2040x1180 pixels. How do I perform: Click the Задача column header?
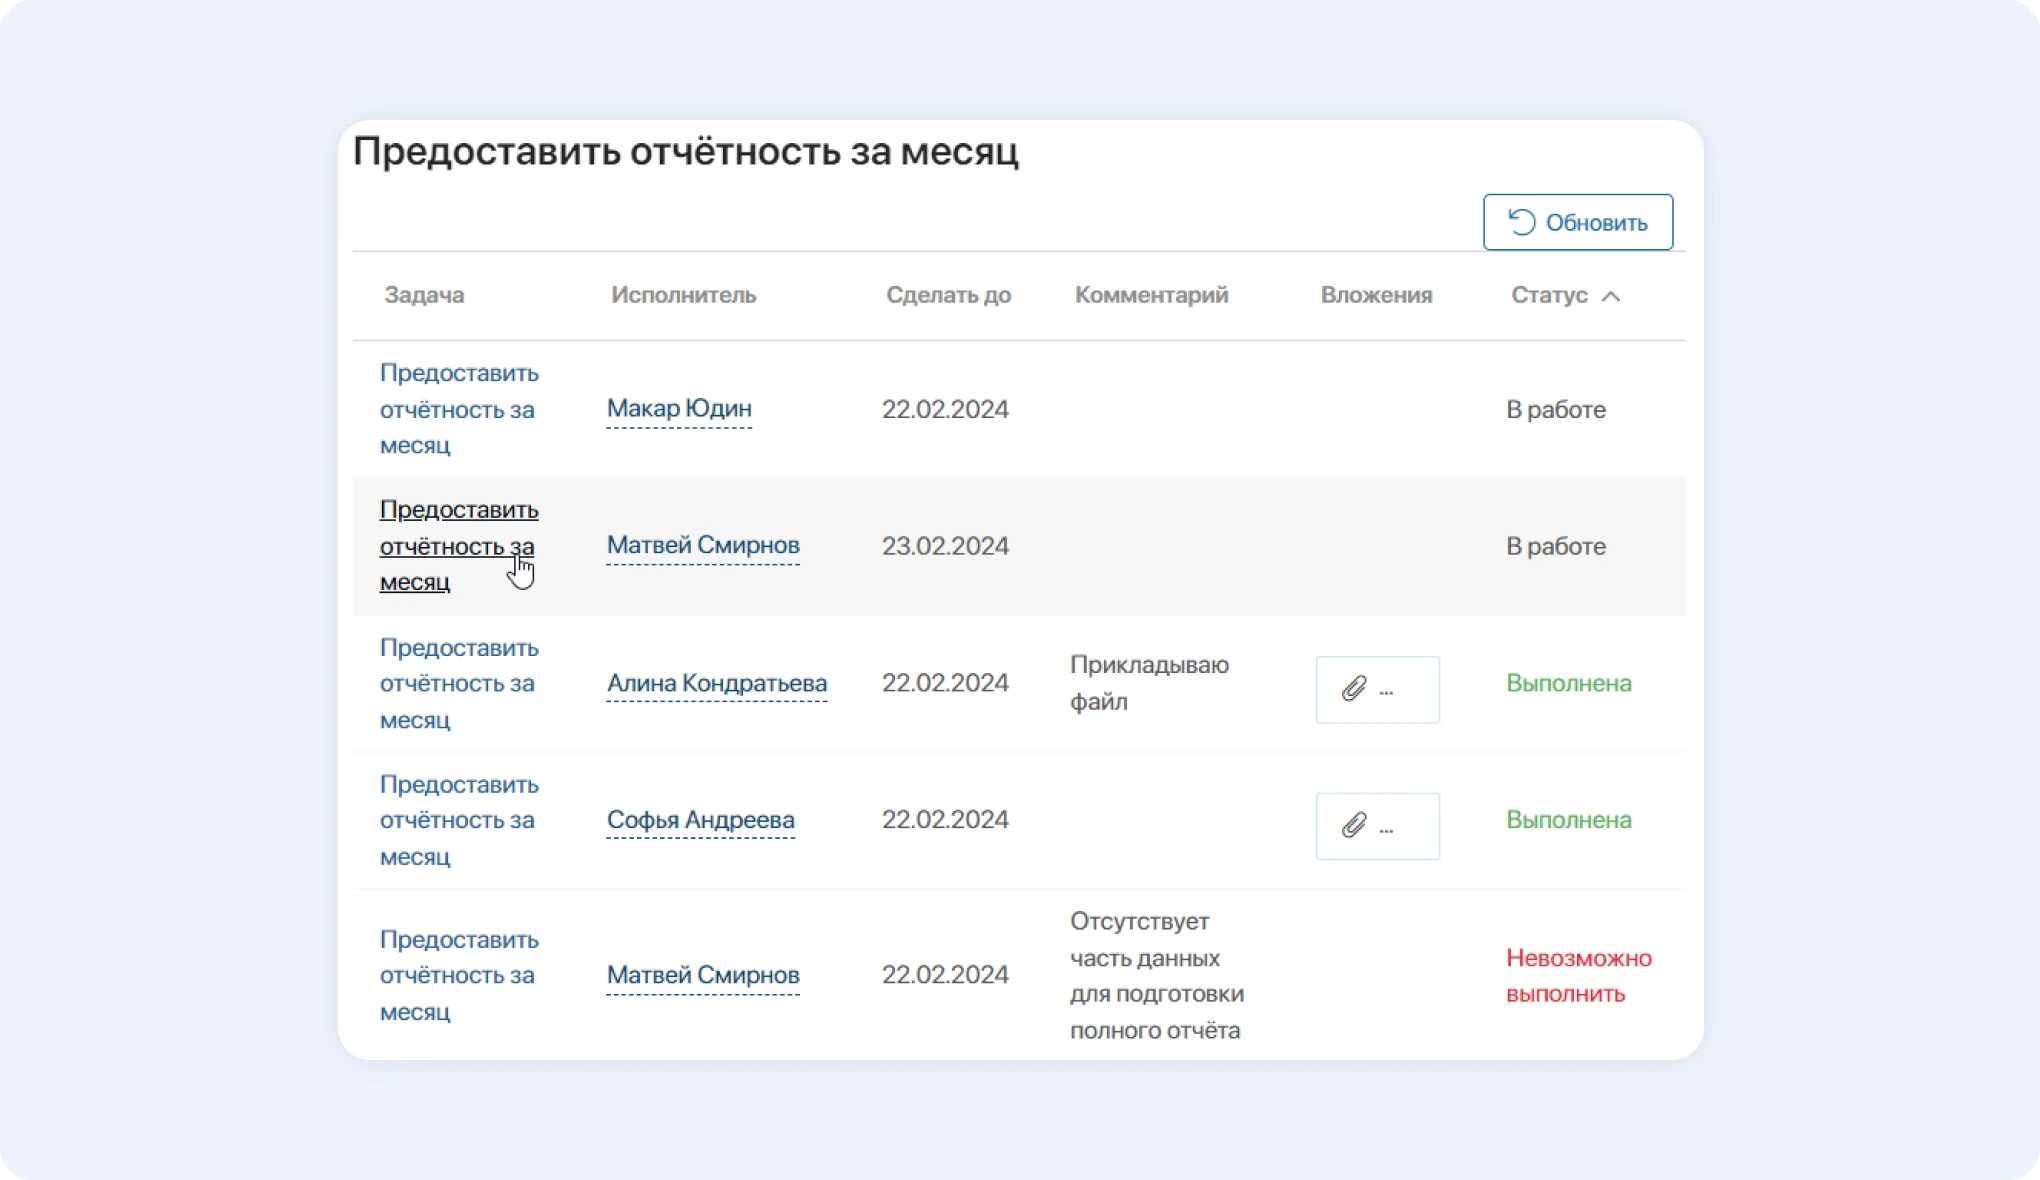click(424, 295)
